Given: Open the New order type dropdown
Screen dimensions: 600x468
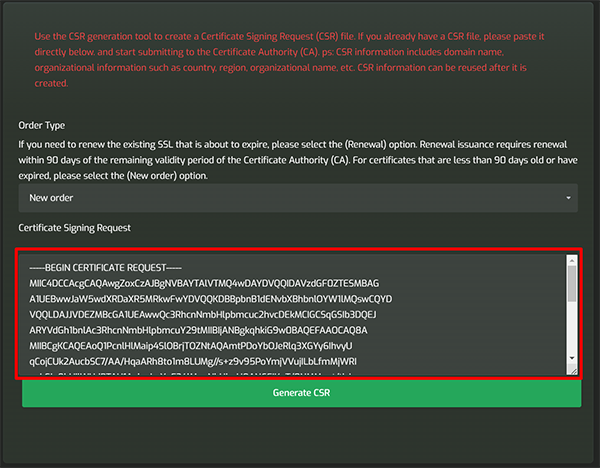Looking at the screenshot, I should [x=298, y=198].
